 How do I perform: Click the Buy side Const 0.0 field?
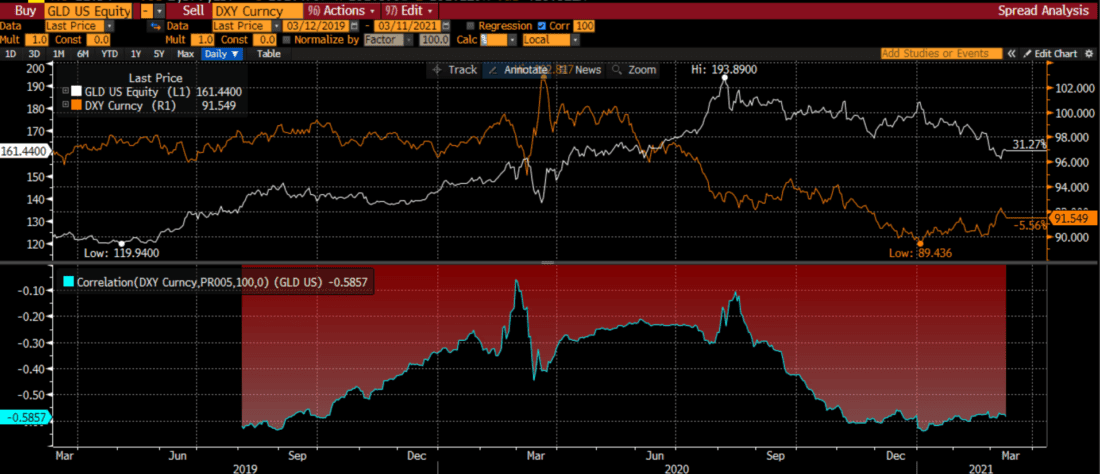point(98,40)
